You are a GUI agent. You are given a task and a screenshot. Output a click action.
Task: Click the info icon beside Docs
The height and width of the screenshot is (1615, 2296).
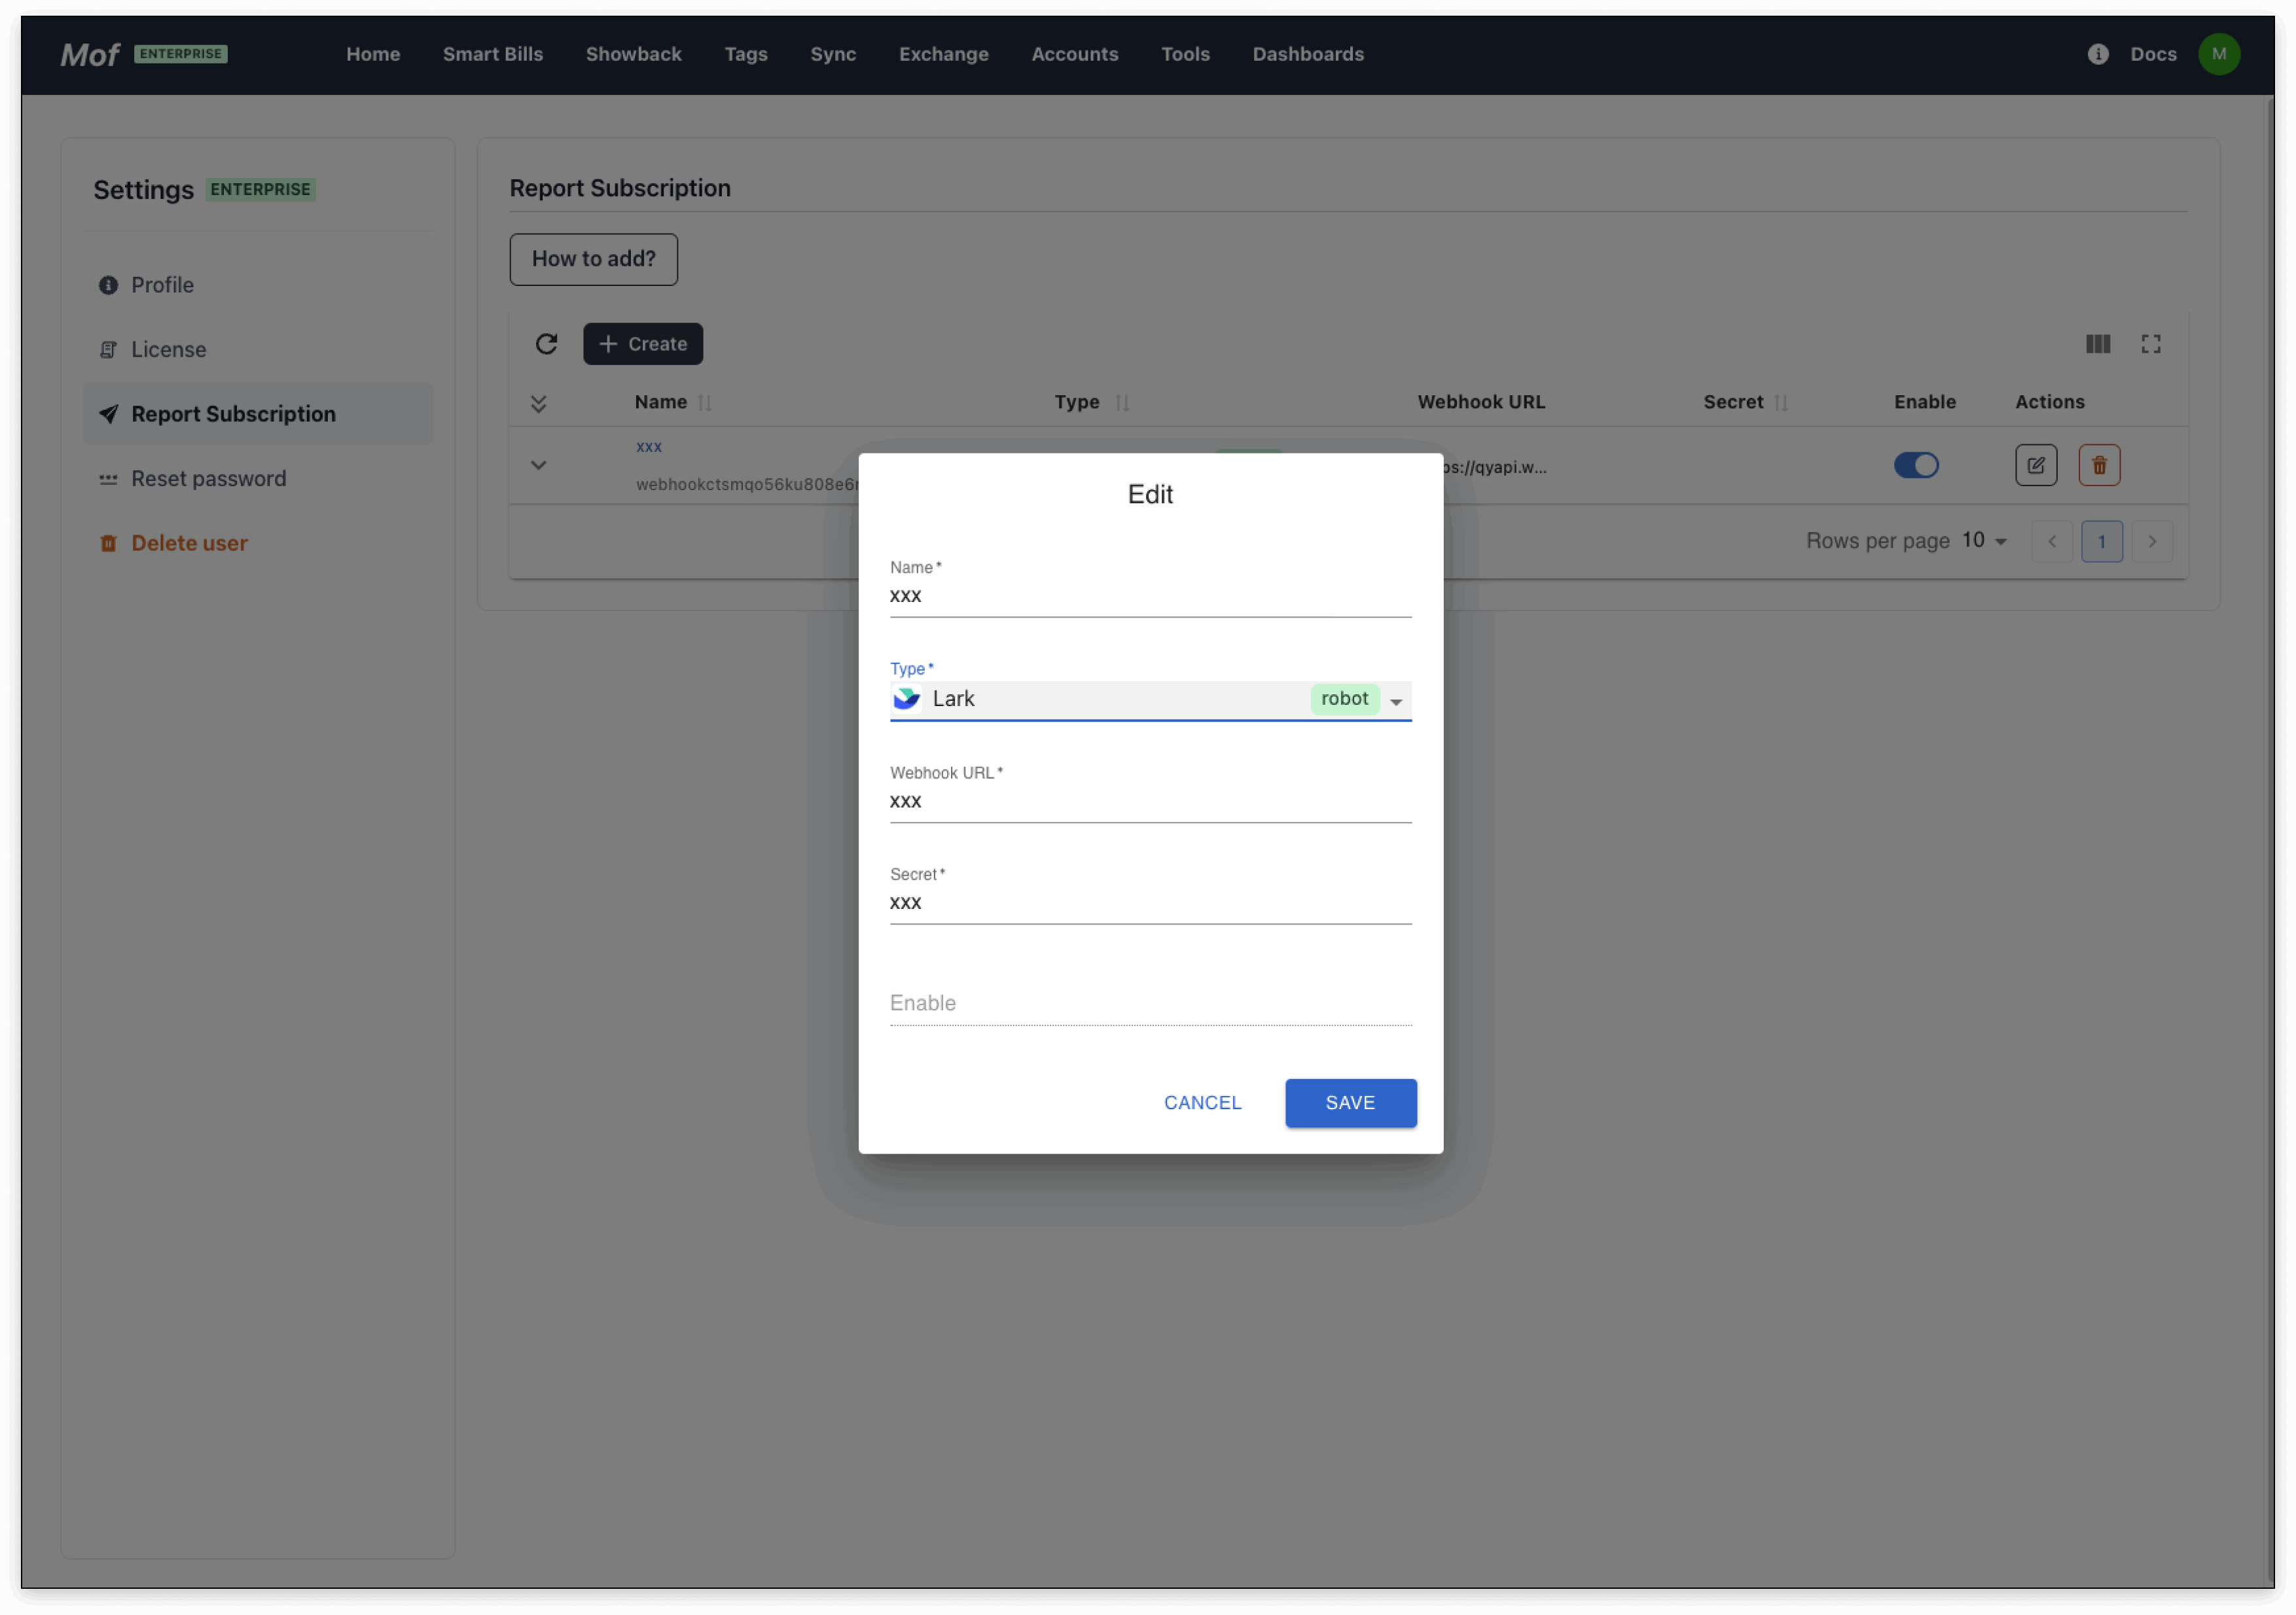pos(2098,54)
